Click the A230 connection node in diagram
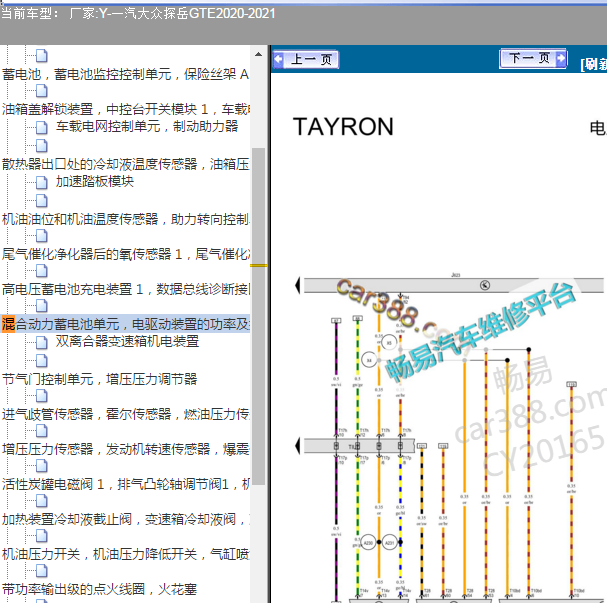 pyautogui.click(x=368, y=543)
